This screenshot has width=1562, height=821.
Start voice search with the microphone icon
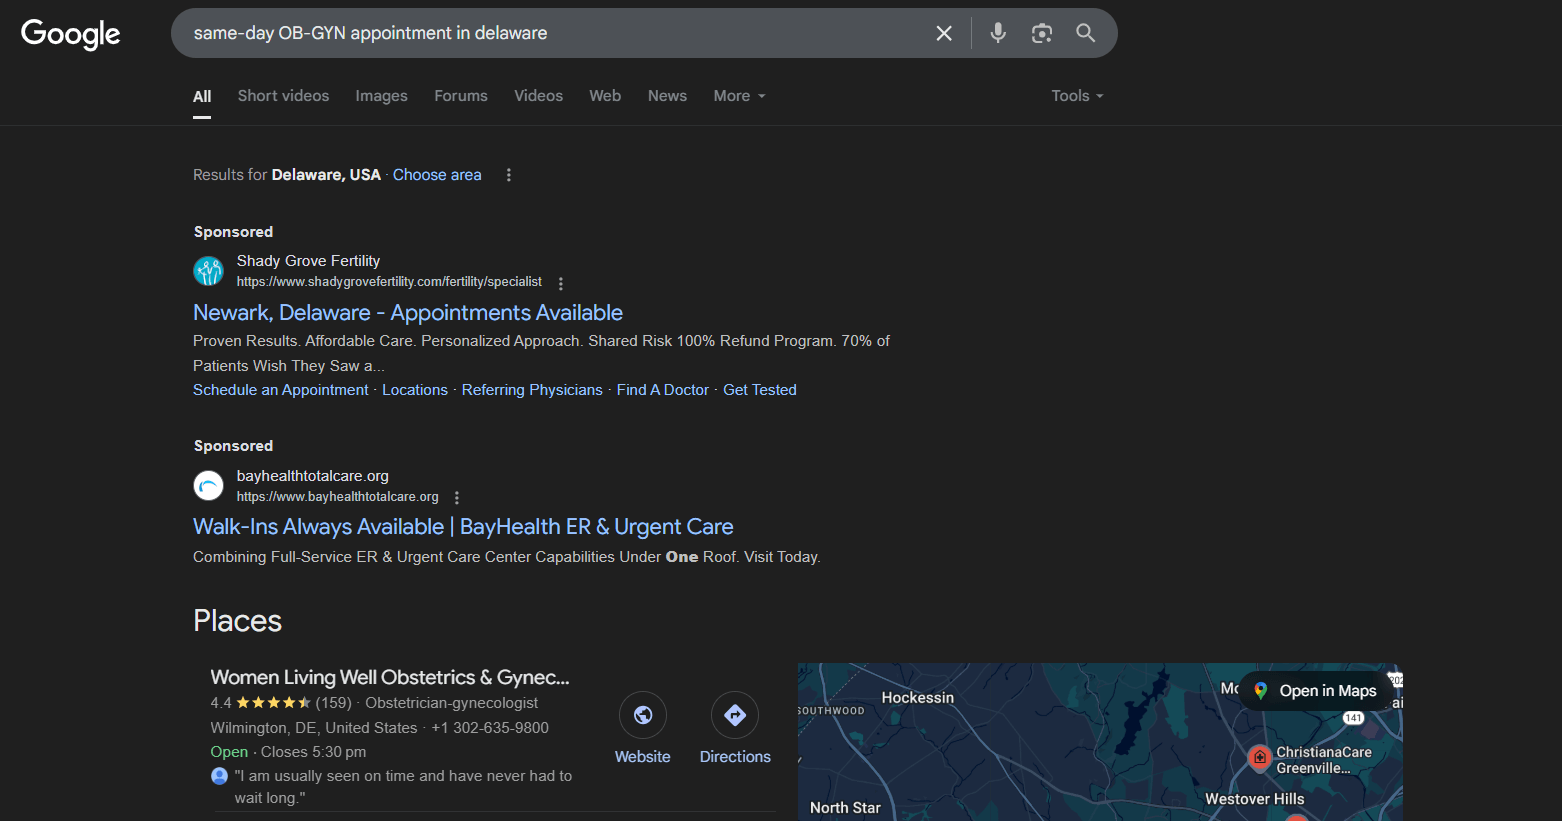click(998, 33)
